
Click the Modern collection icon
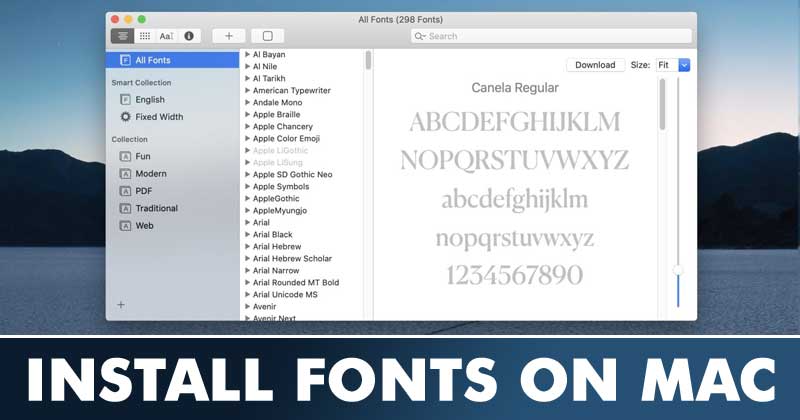[125, 174]
